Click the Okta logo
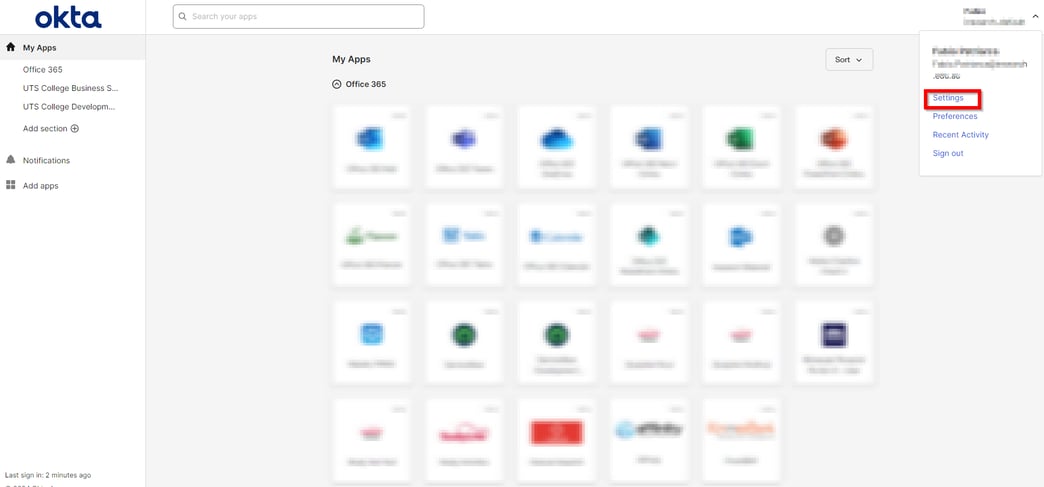The width and height of the screenshot is (1044, 487). click(68, 18)
